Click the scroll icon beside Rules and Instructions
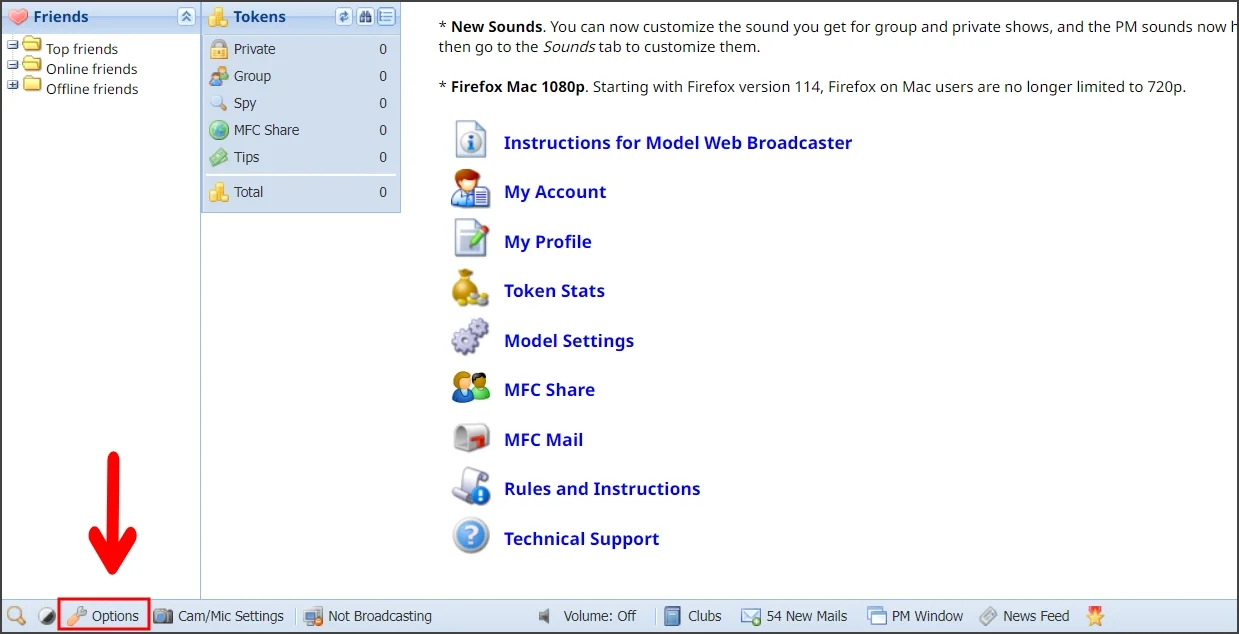This screenshot has height=634, width=1239. click(x=470, y=486)
